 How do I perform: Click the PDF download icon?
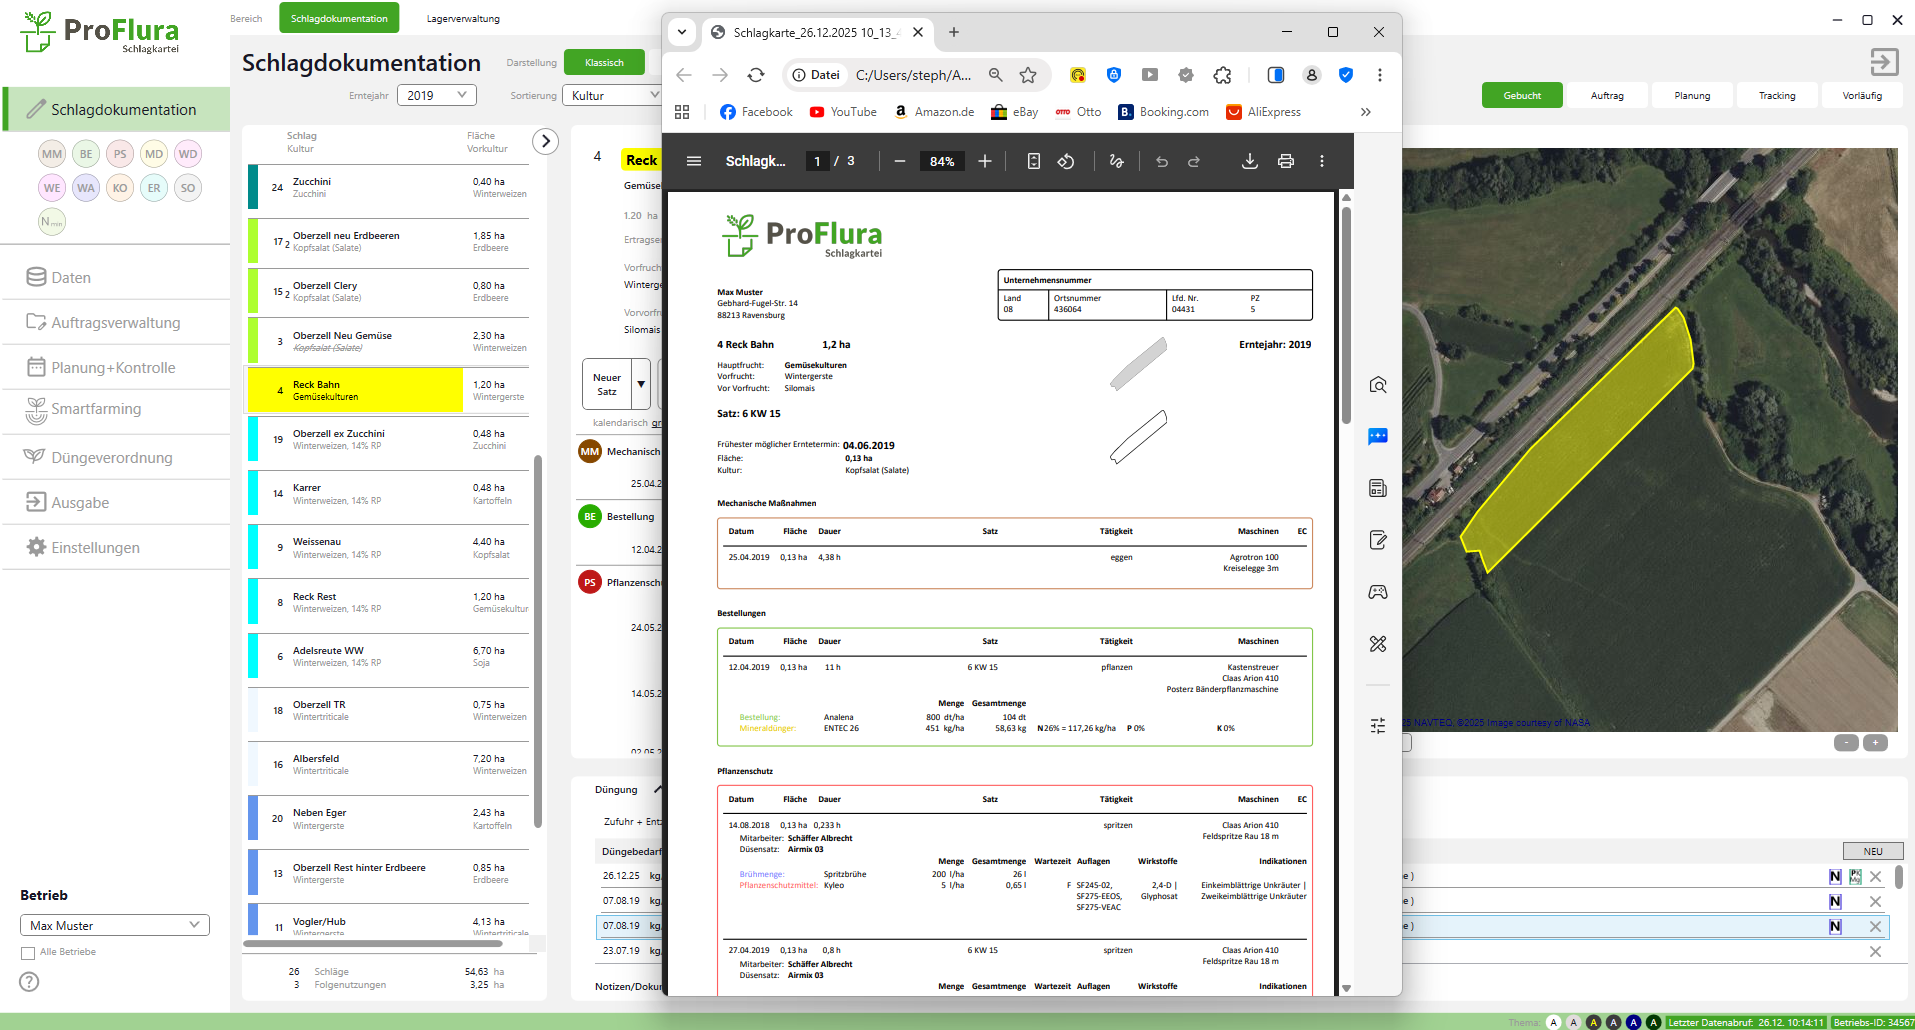click(1249, 161)
